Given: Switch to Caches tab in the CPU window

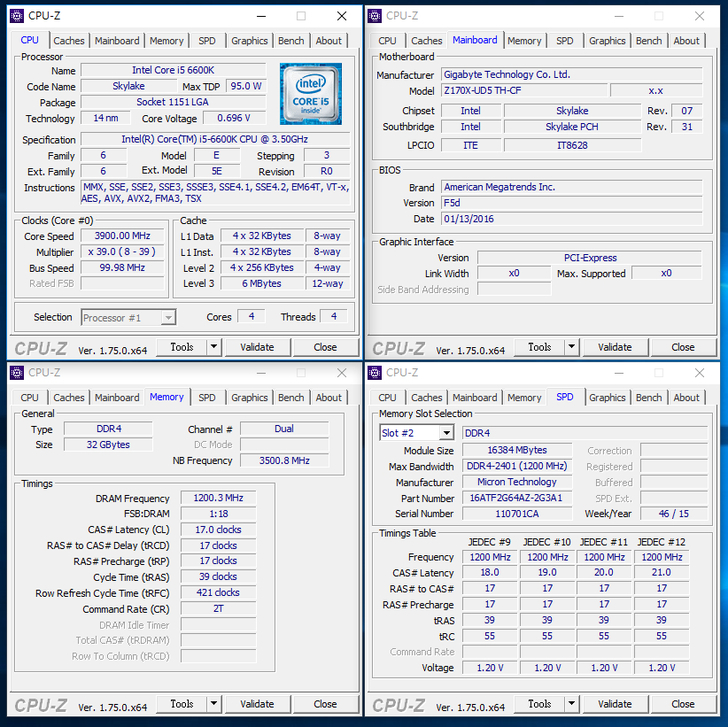Looking at the screenshot, I should coord(69,41).
